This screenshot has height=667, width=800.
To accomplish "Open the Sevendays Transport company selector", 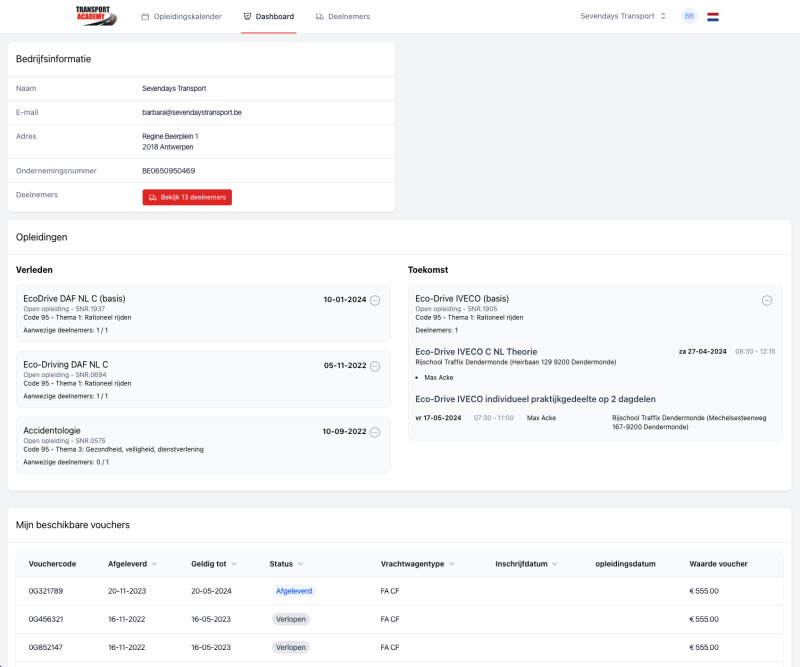I will coord(623,17).
